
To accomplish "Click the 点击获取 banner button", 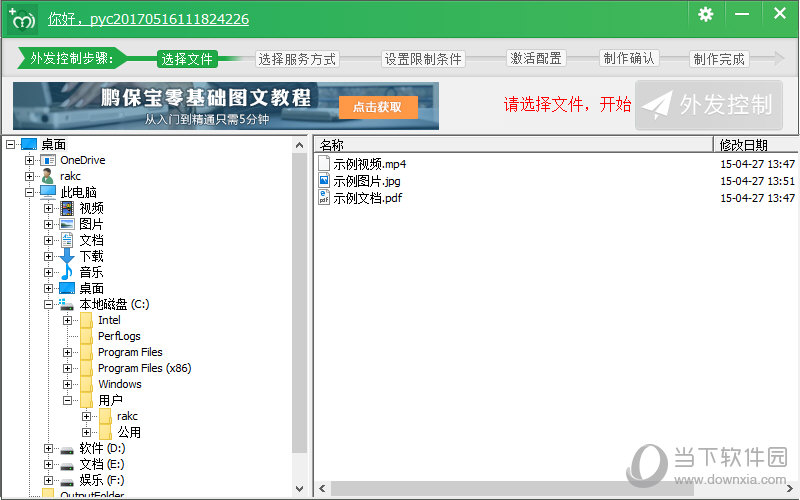I will coord(378,107).
